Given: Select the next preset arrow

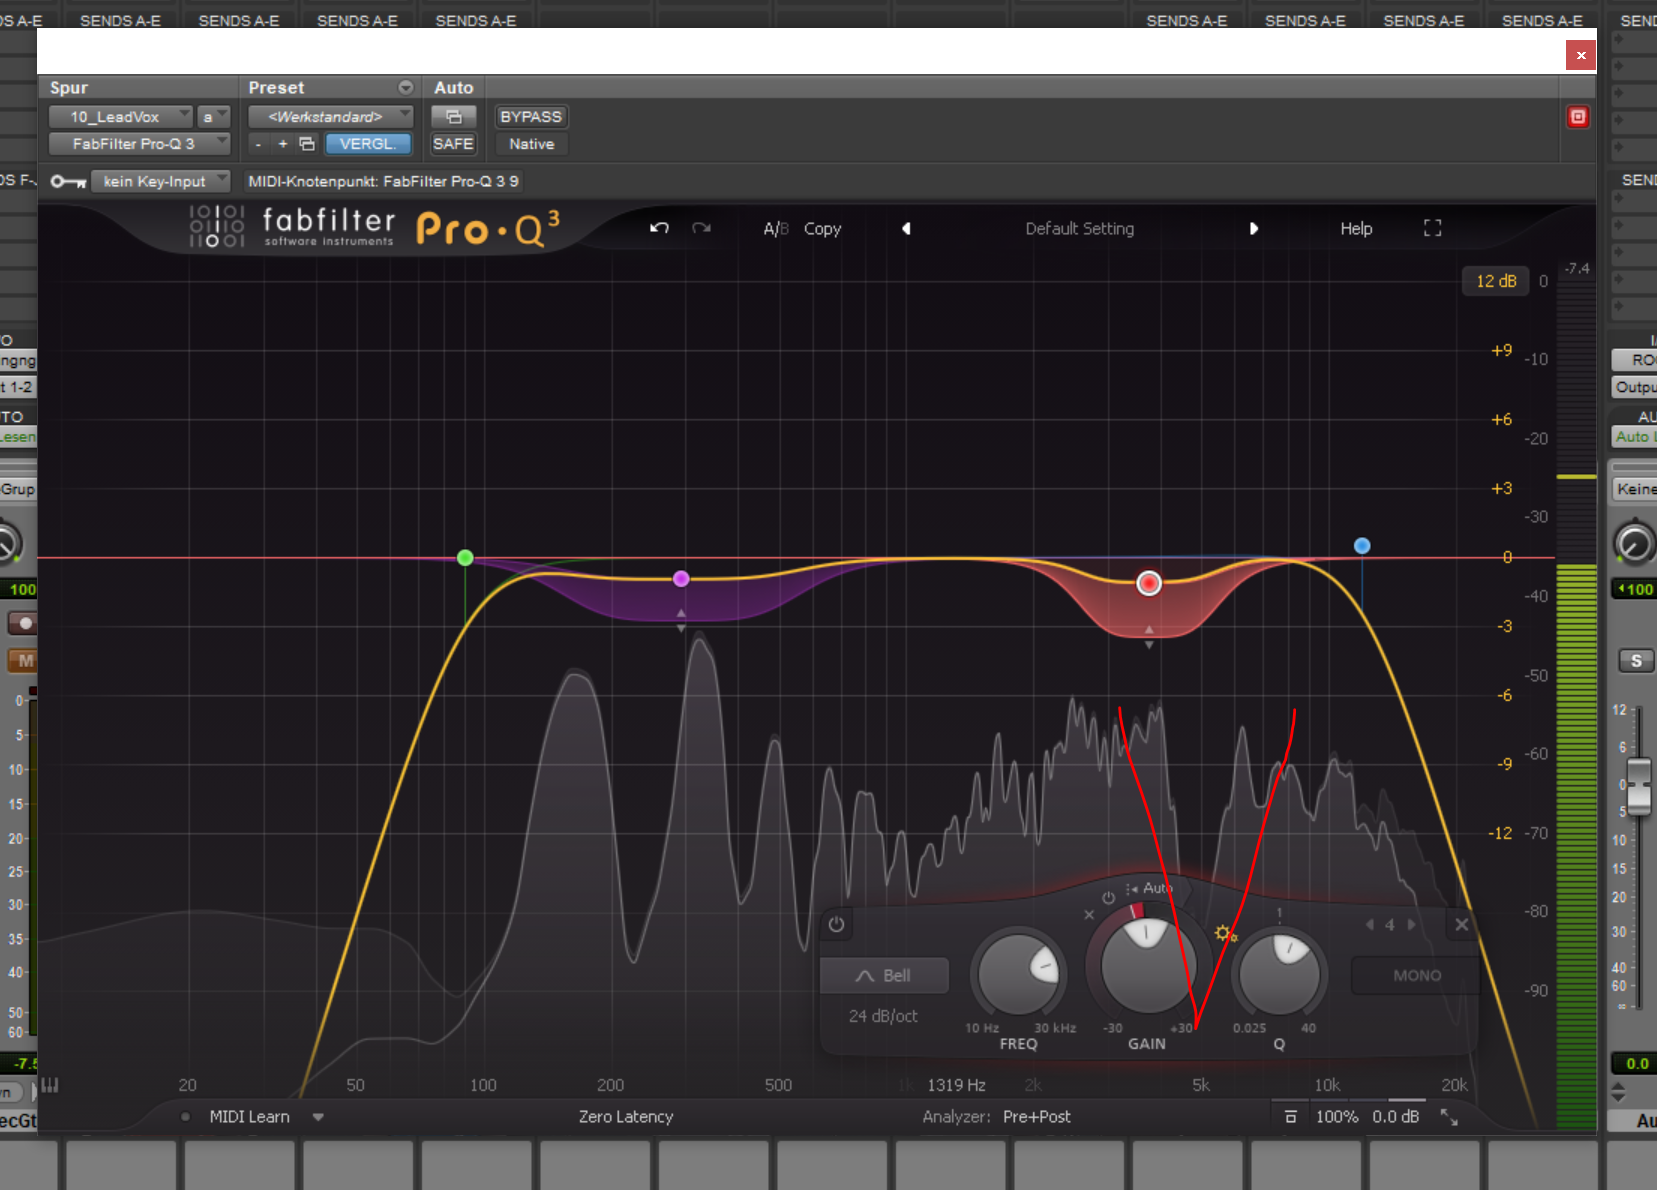Looking at the screenshot, I should pyautogui.click(x=1253, y=228).
